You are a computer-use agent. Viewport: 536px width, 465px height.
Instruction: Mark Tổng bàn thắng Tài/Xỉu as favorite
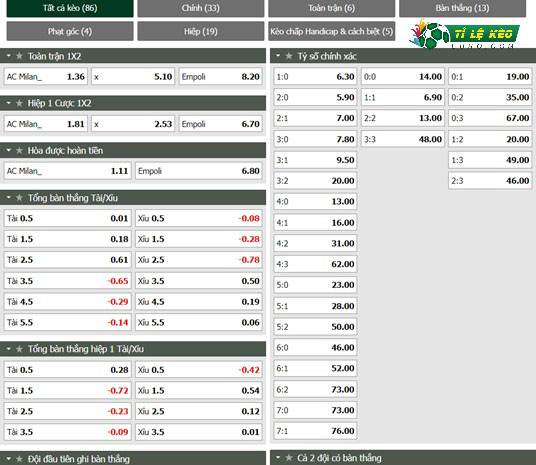pyautogui.click(x=19, y=197)
